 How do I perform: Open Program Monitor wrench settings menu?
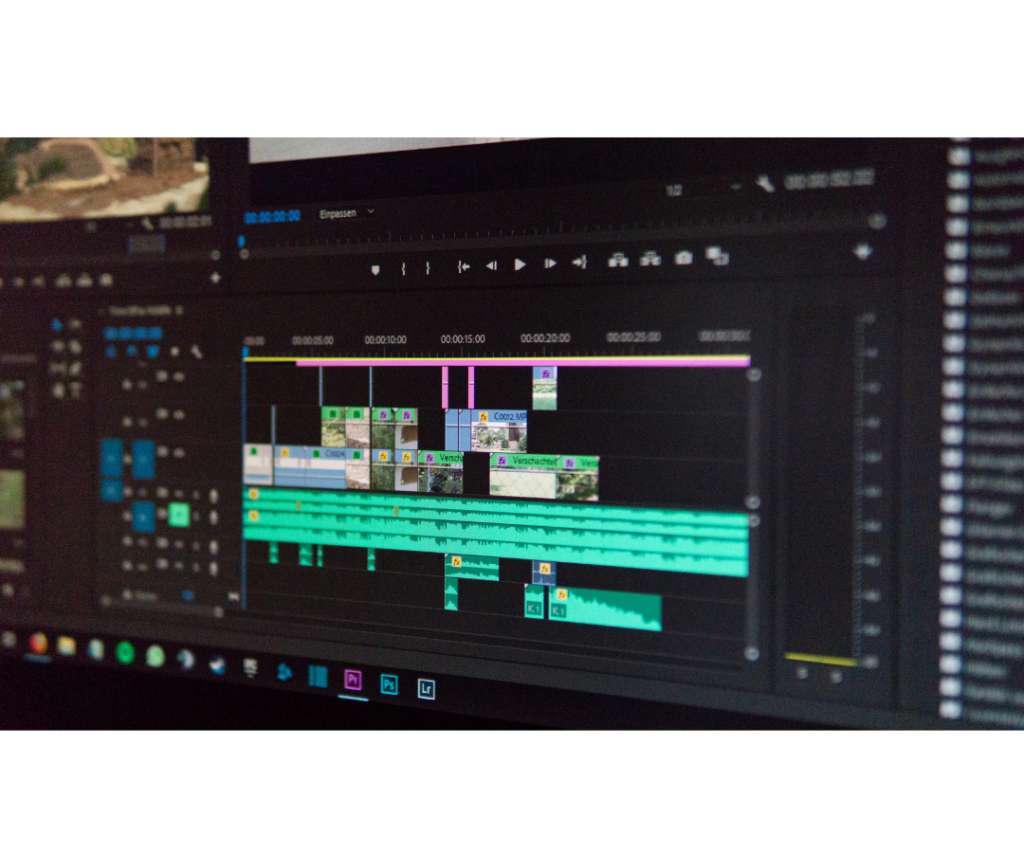765,183
